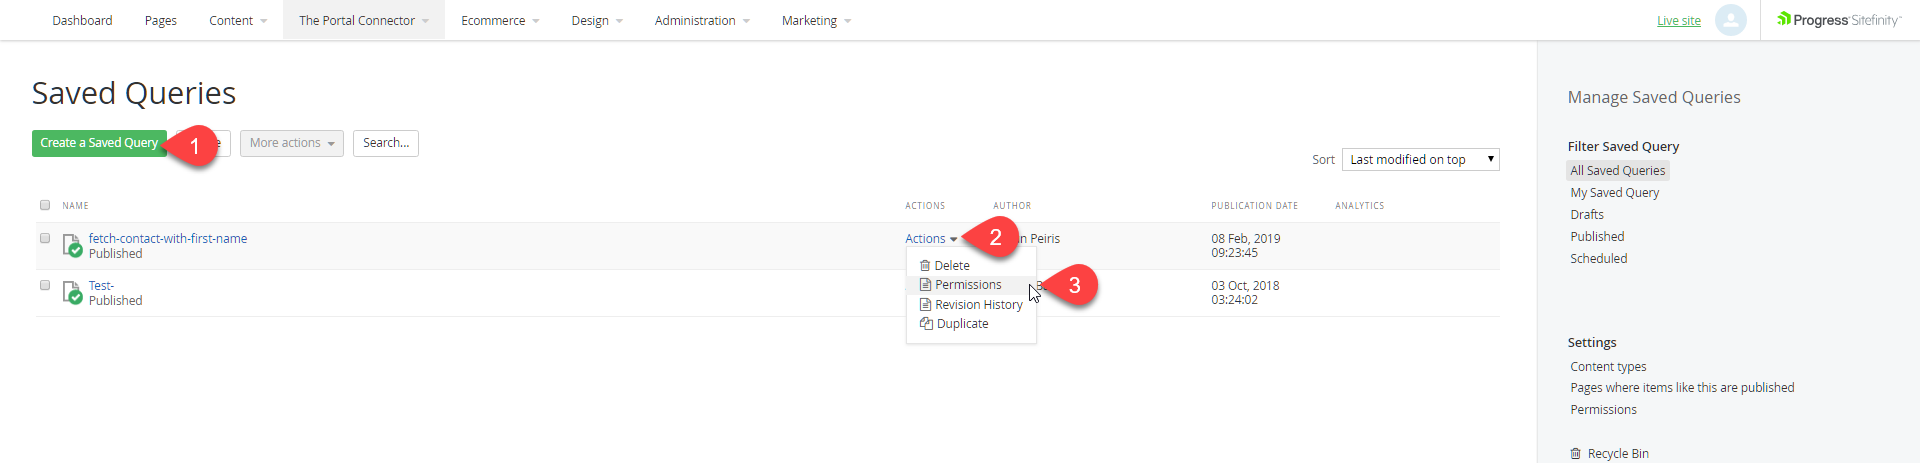Filter saved queries by Drafts

tap(1587, 215)
